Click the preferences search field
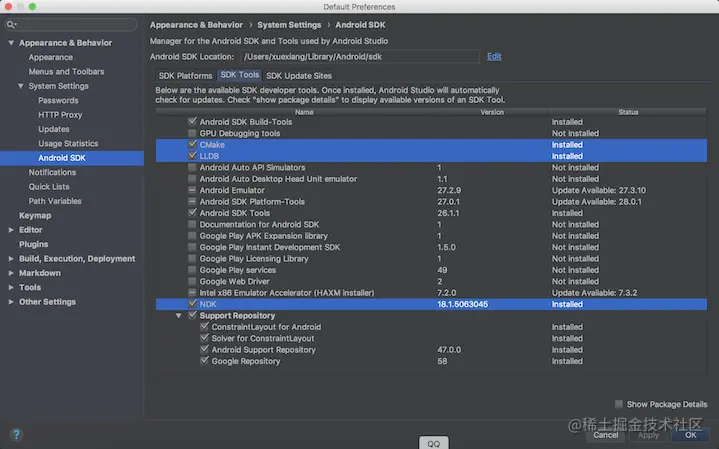The height and width of the screenshot is (449, 719). pos(71,24)
